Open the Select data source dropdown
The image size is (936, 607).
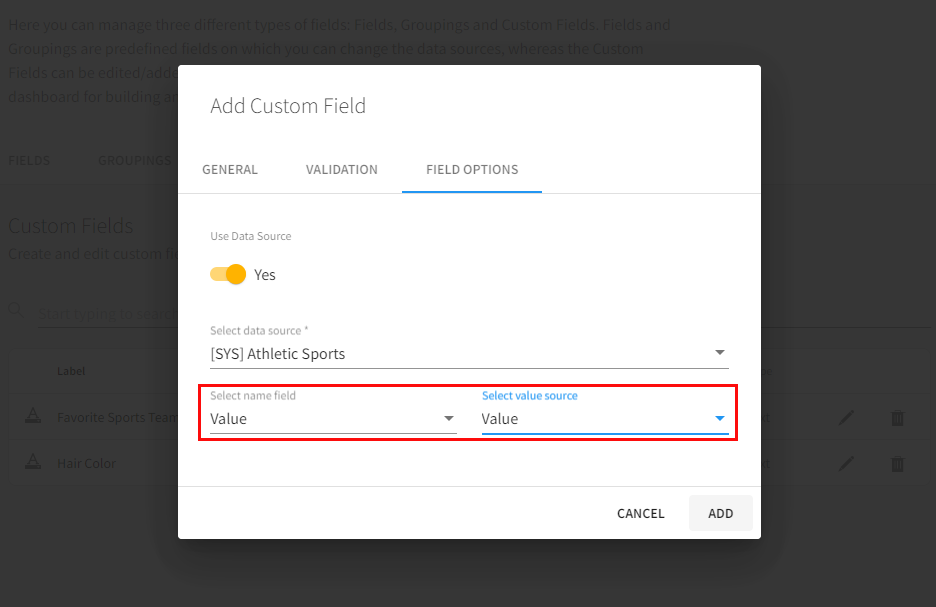coord(468,353)
